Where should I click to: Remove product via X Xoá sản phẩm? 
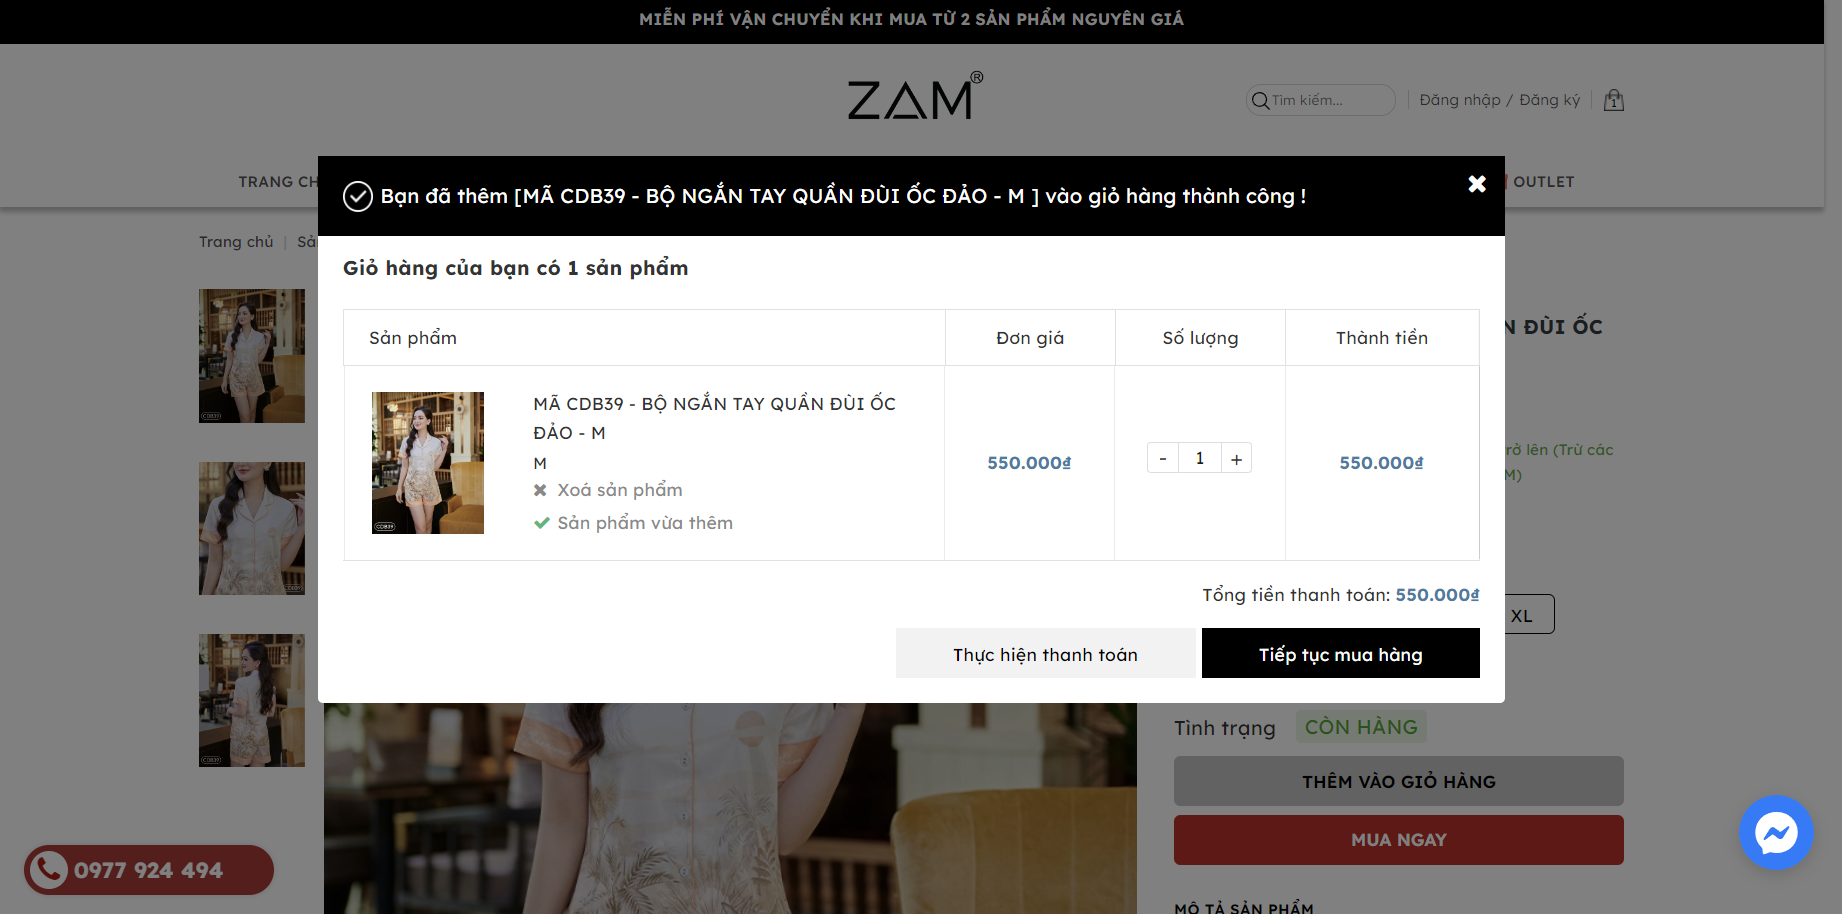(608, 490)
